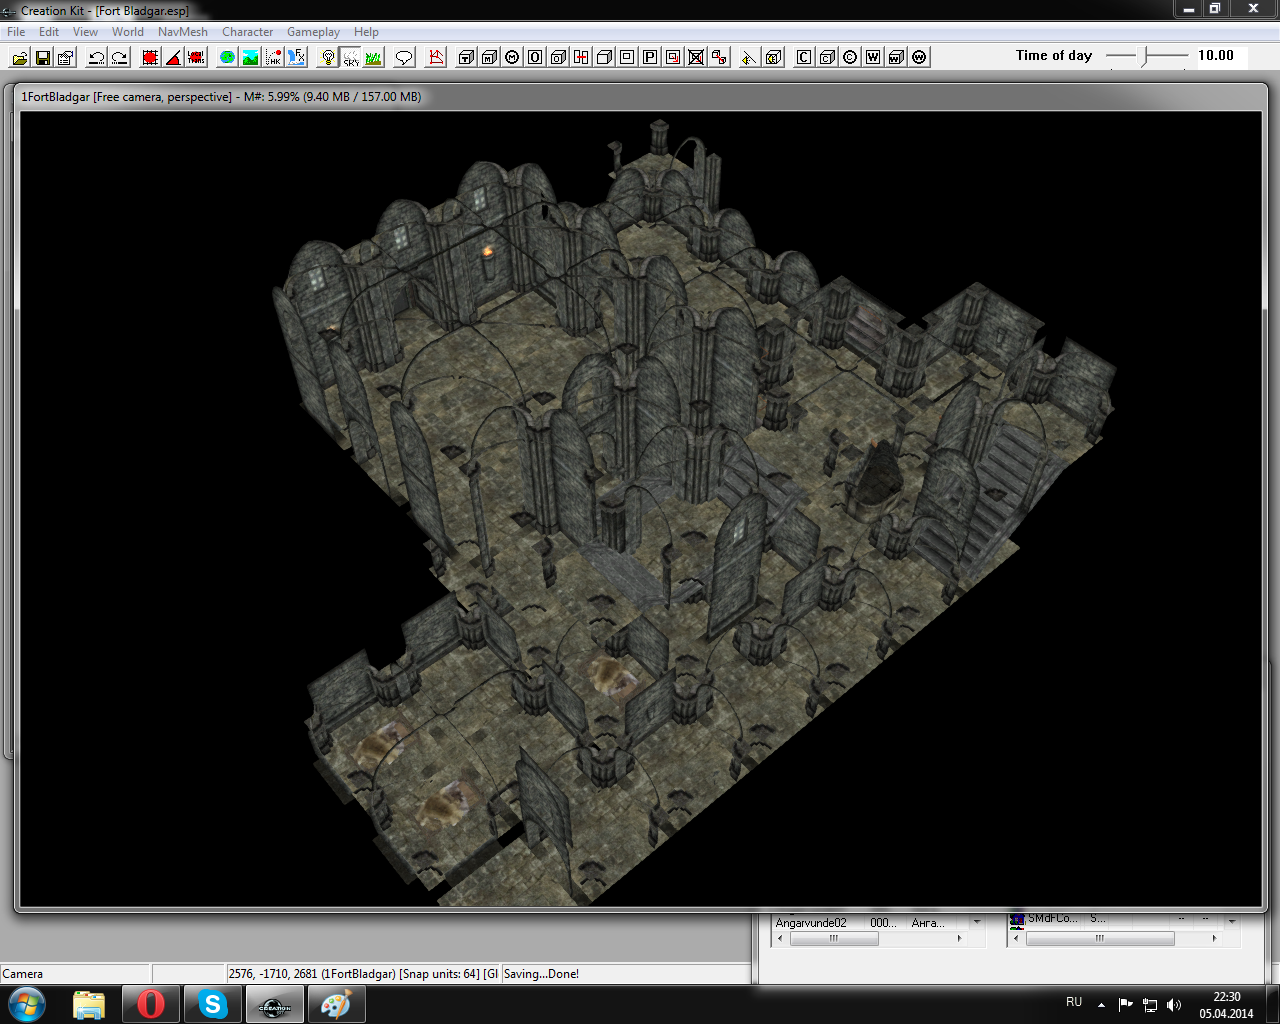Save the plugin with the floppy disk icon

[43, 58]
